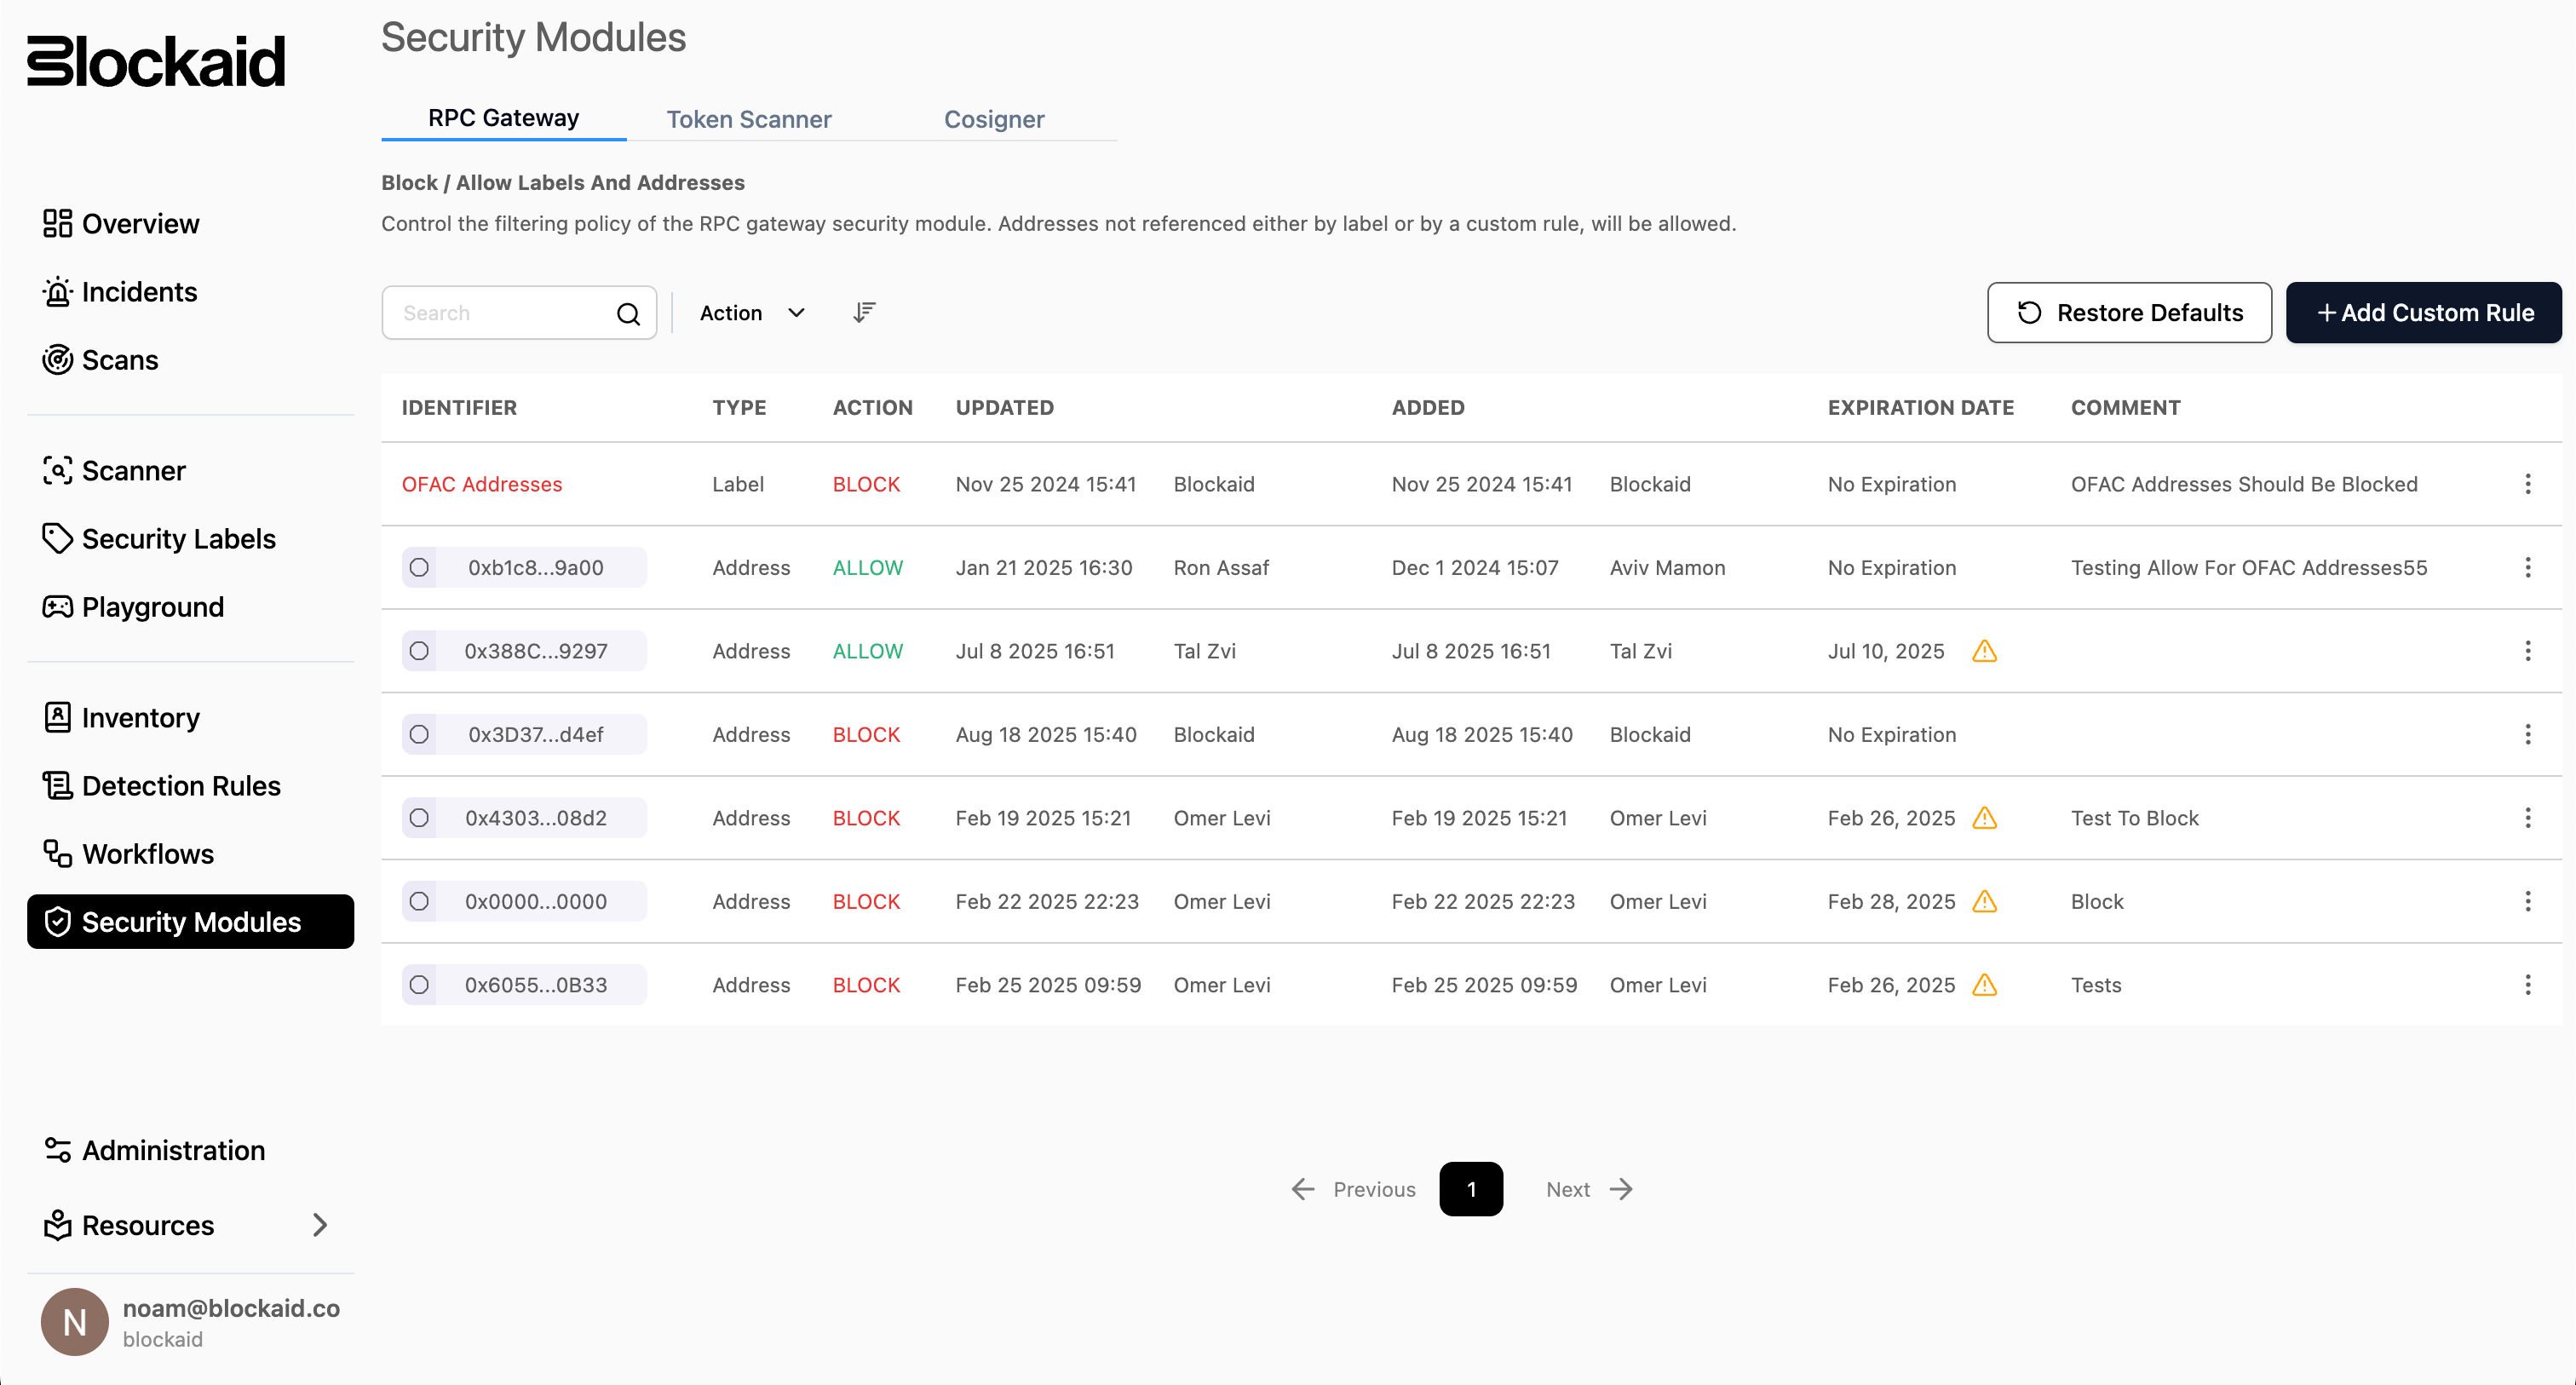The height and width of the screenshot is (1385, 2576).
Task: Click the sort order icon
Action: point(864,312)
